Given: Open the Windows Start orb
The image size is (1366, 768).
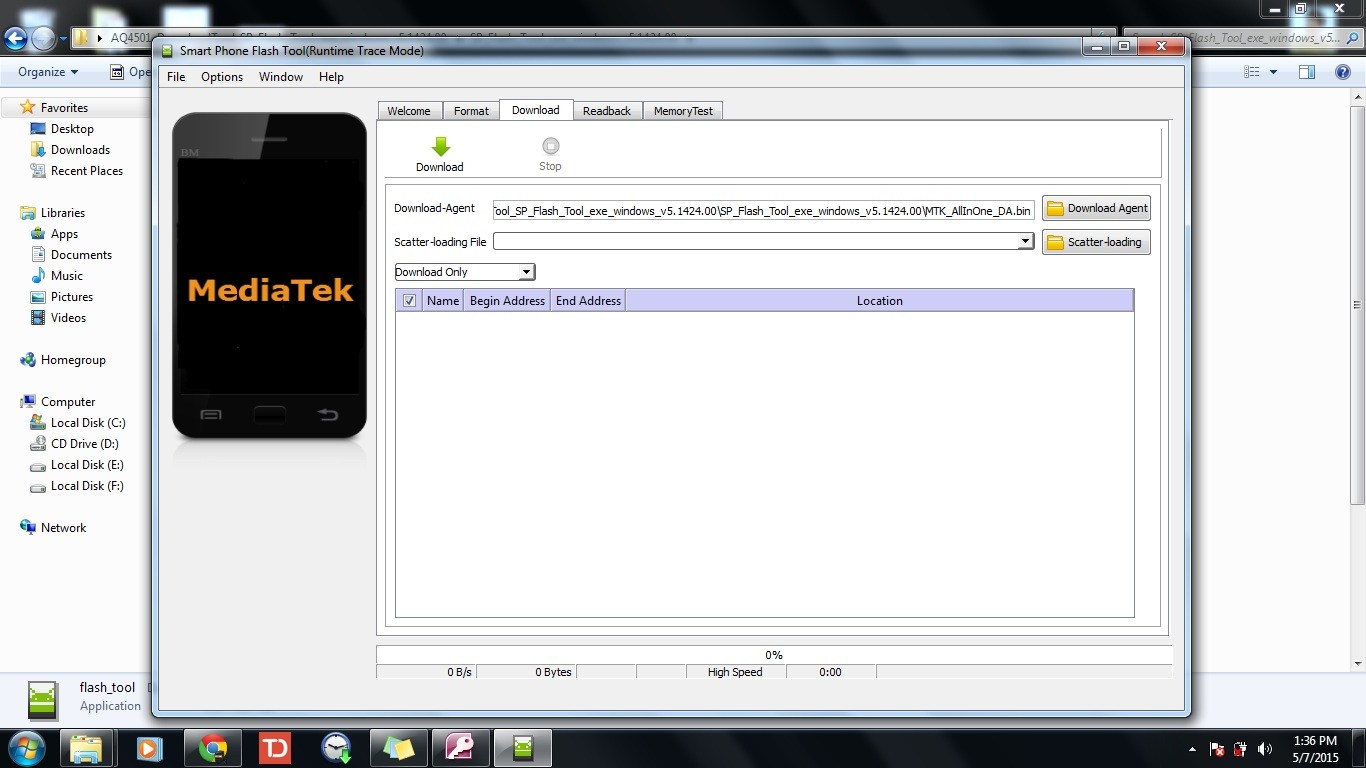Looking at the screenshot, I should pyautogui.click(x=25, y=748).
